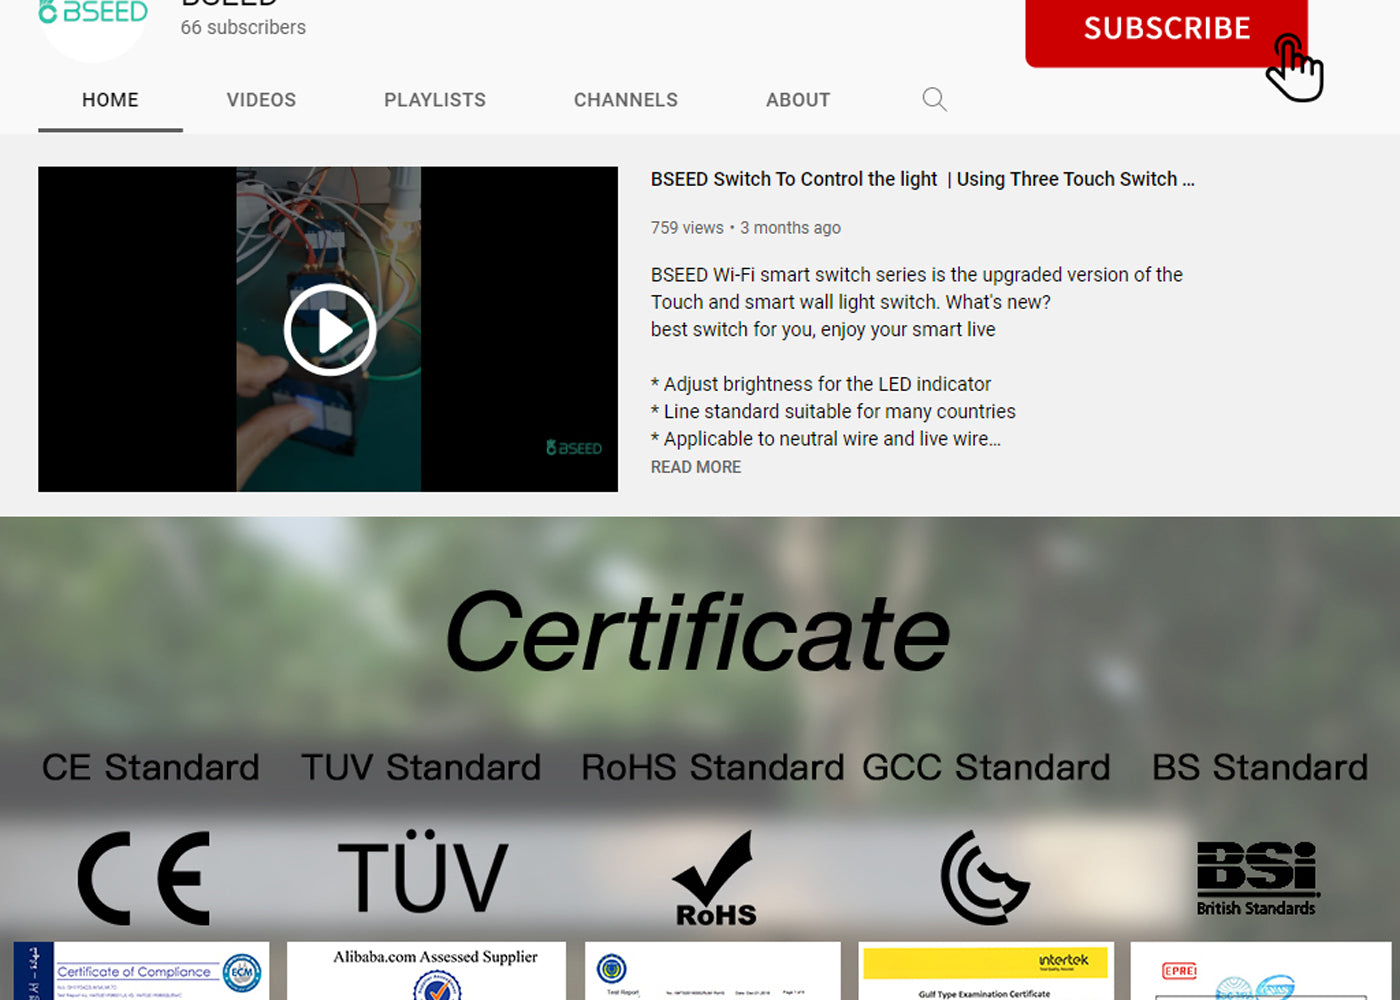
Task: Open the Intertek Gulf Type Examination Certificate
Action: point(985,971)
